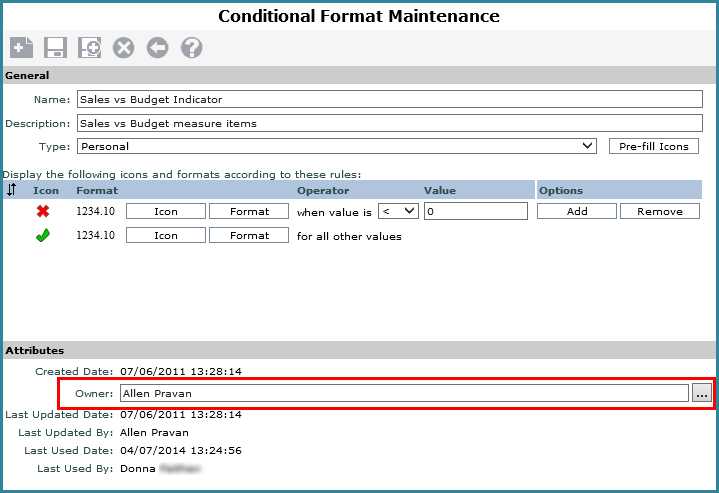Screen dimensions: 719x493
Task: Open the operator dropdown showing less-than
Action: (397, 211)
